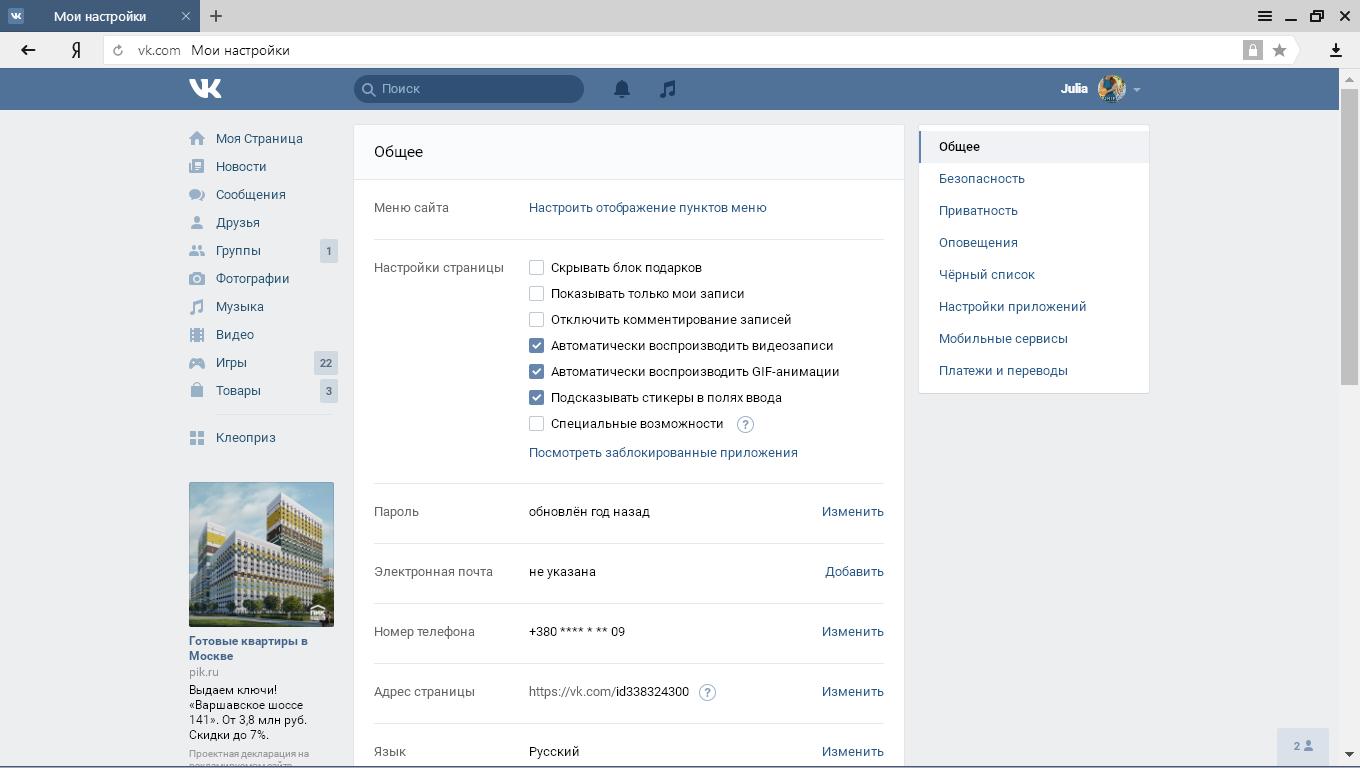Click the bag icon beside Товары

click(x=197, y=391)
